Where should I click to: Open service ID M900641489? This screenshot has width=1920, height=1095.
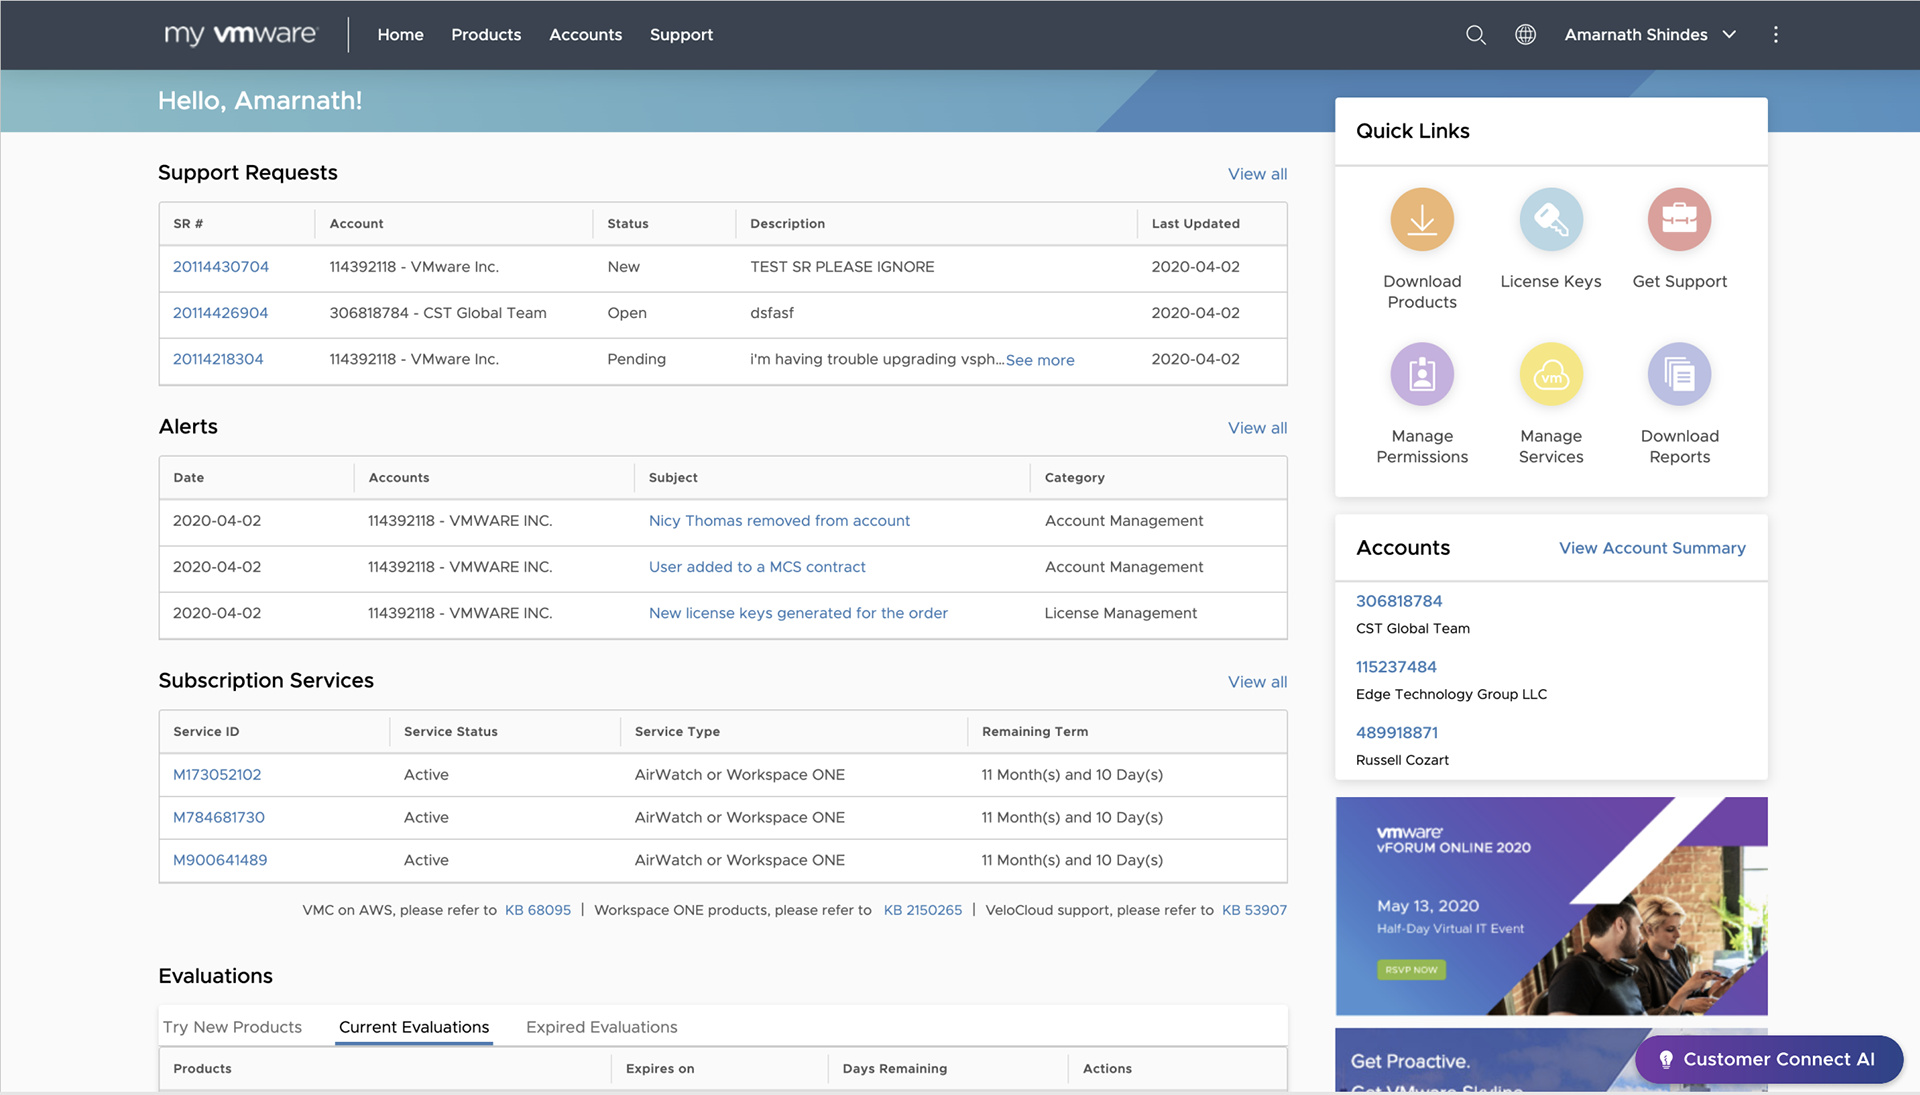pos(220,860)
